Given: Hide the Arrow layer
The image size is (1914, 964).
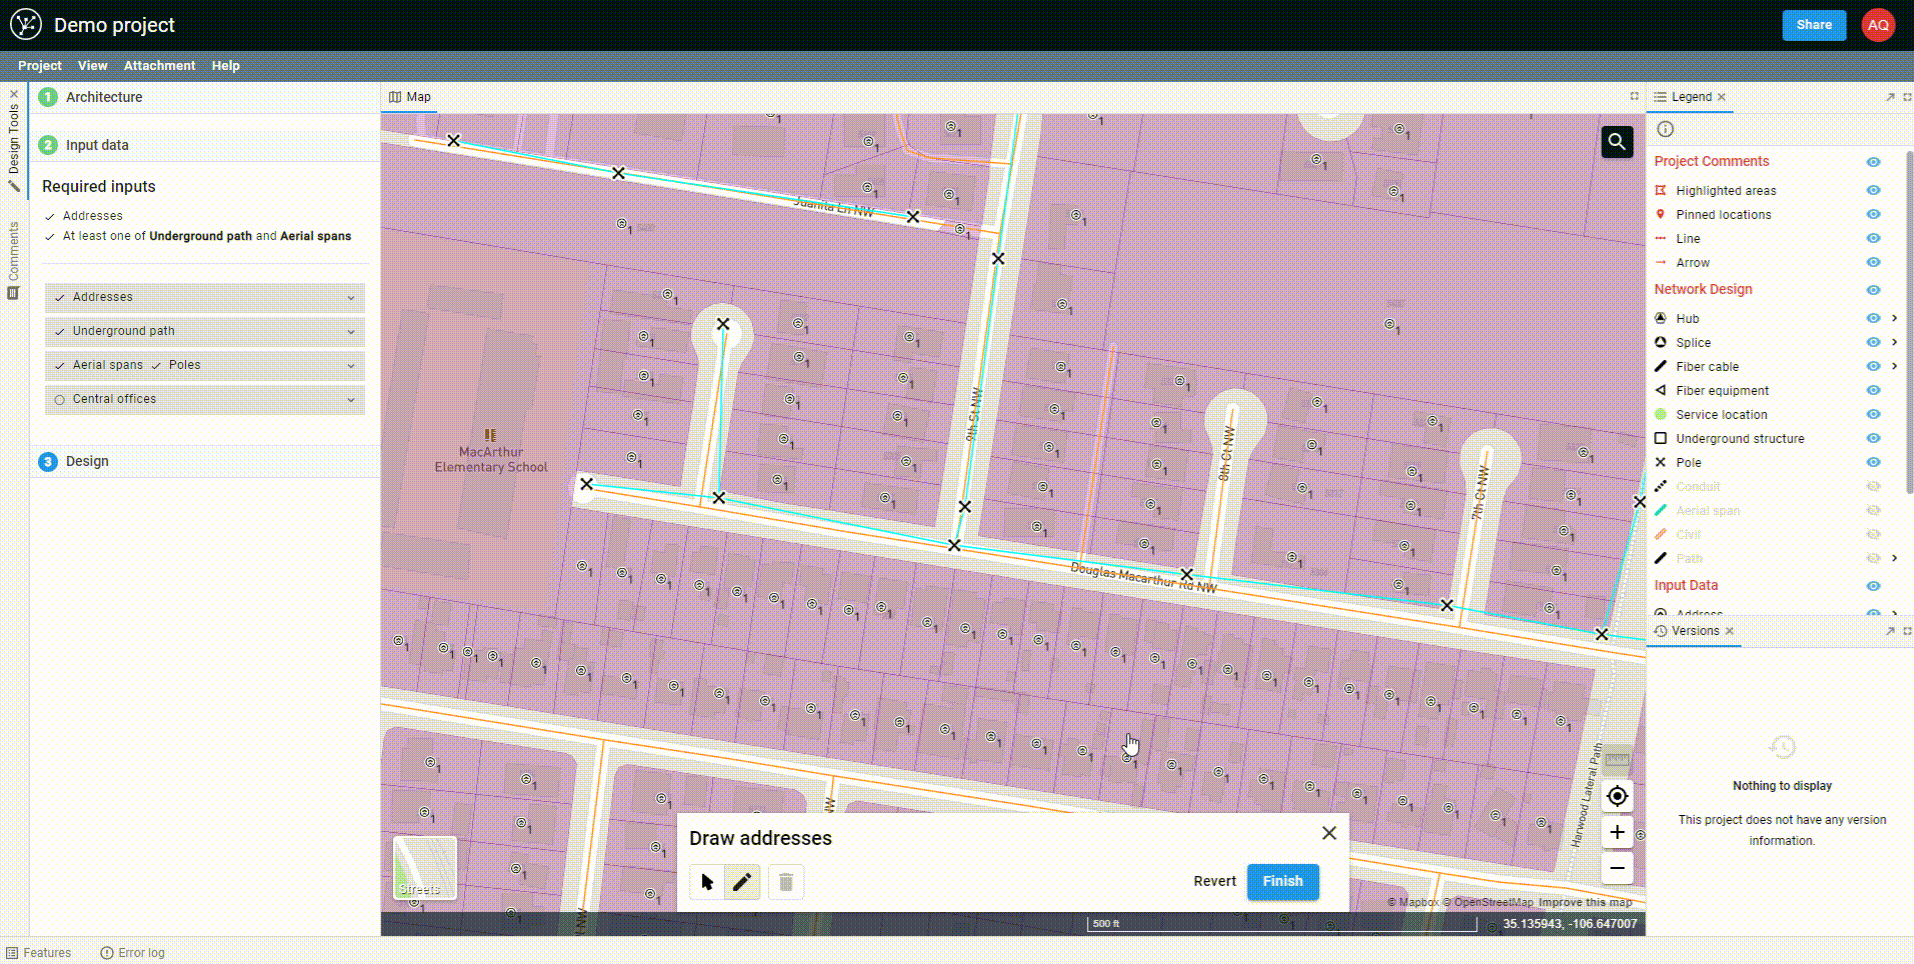Looking at the screenshot, I should (x=1873, y=262).
